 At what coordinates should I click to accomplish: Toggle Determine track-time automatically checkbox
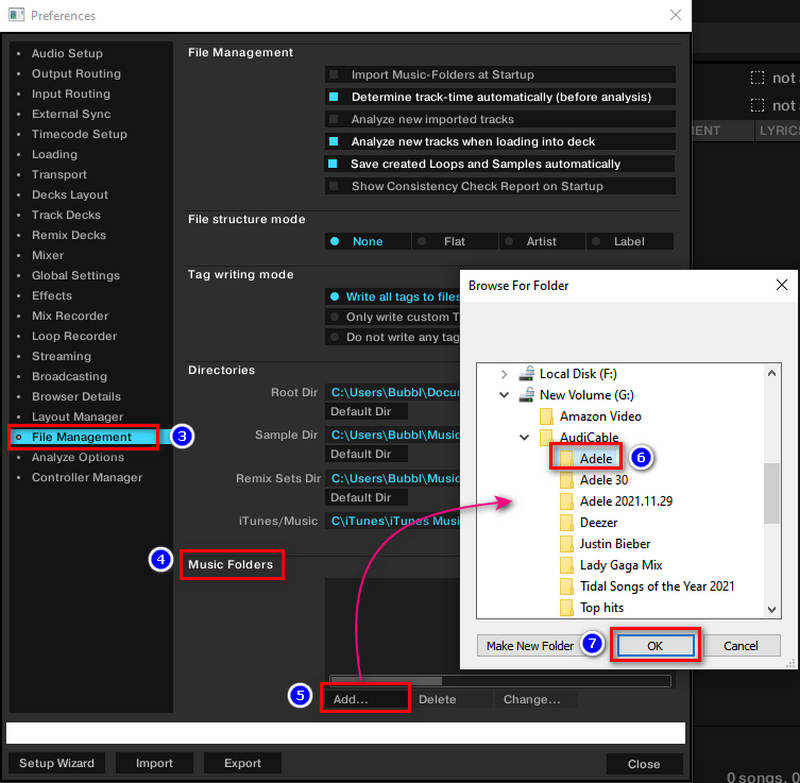[x=333, y=97]
